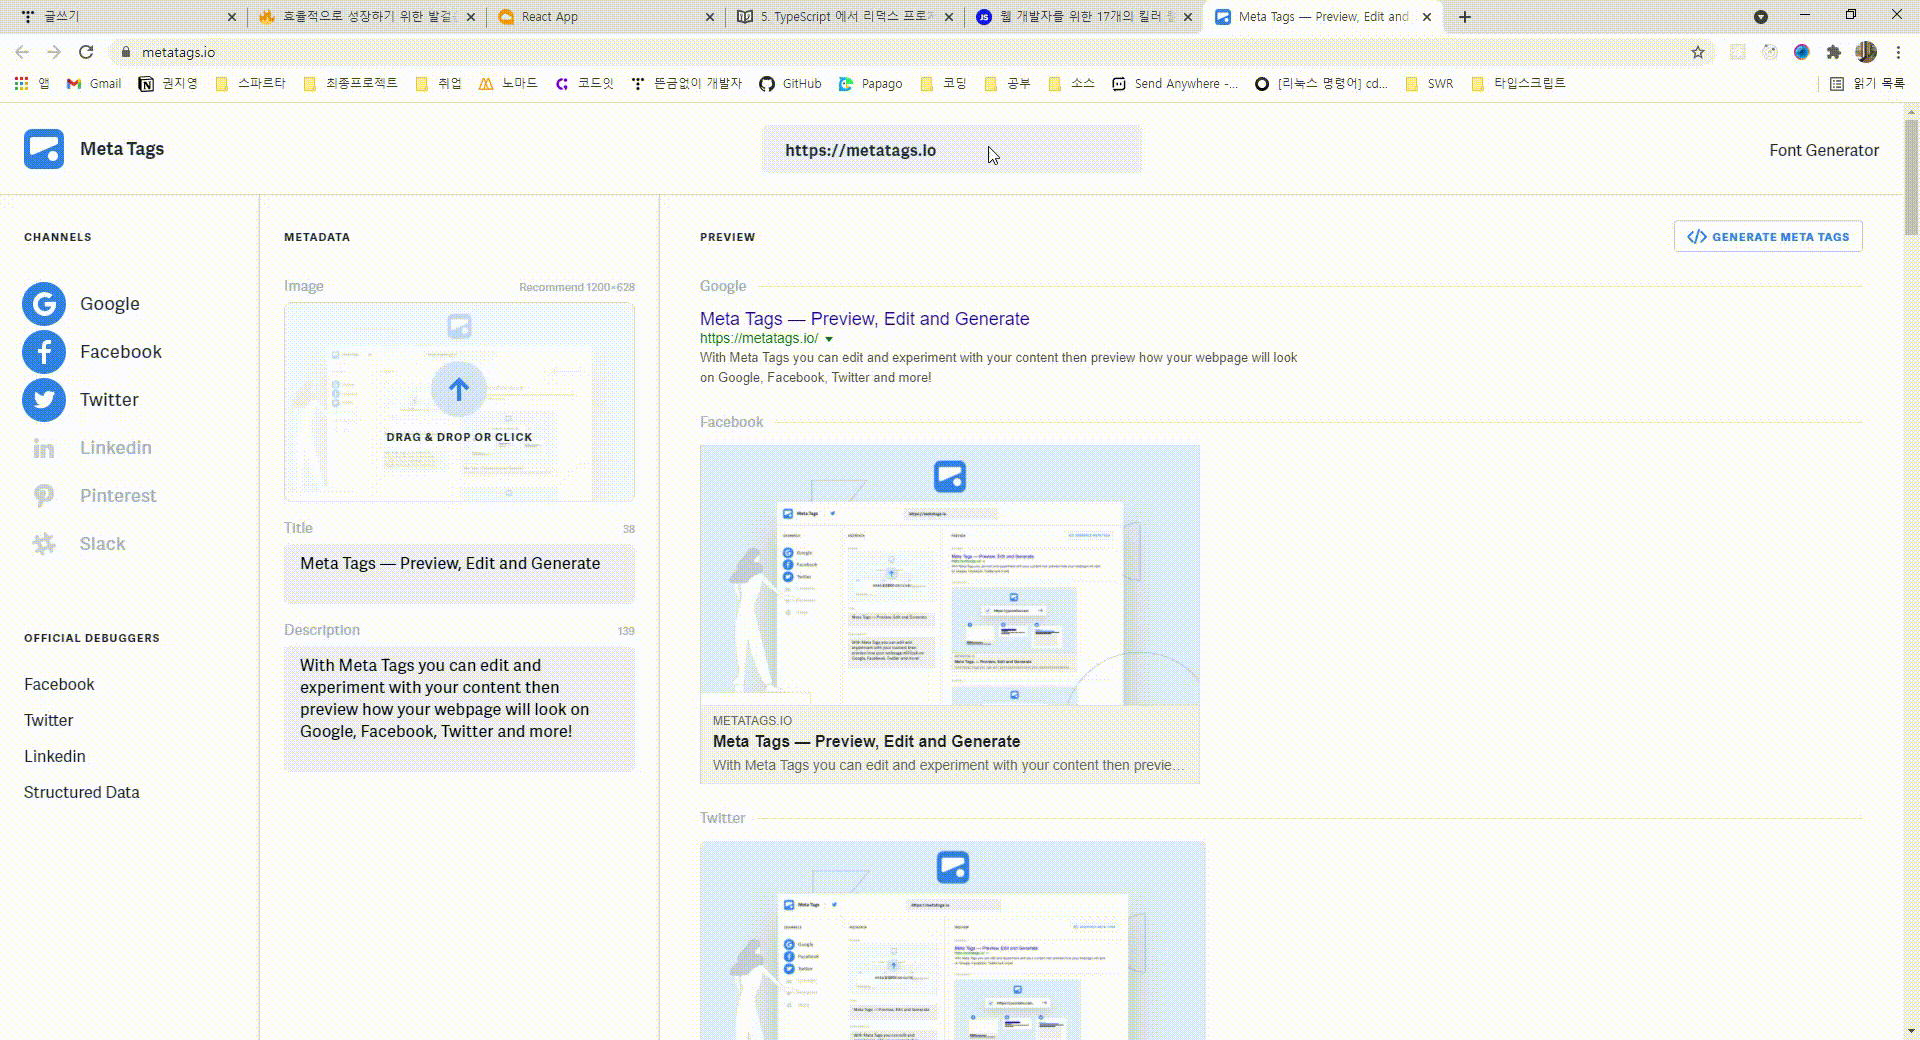
Task: Open 스파르타 bookmark folder
Action: (x=251, y=84)
